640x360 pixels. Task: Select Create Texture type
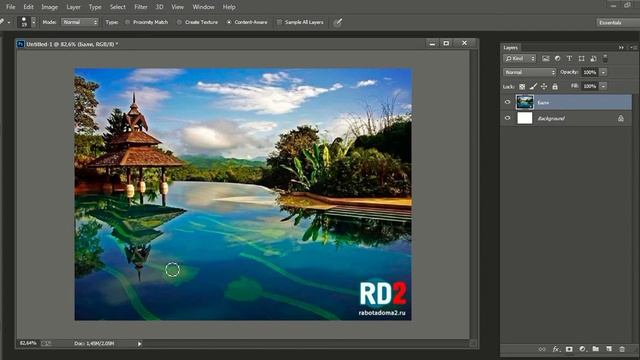(198, 22)
